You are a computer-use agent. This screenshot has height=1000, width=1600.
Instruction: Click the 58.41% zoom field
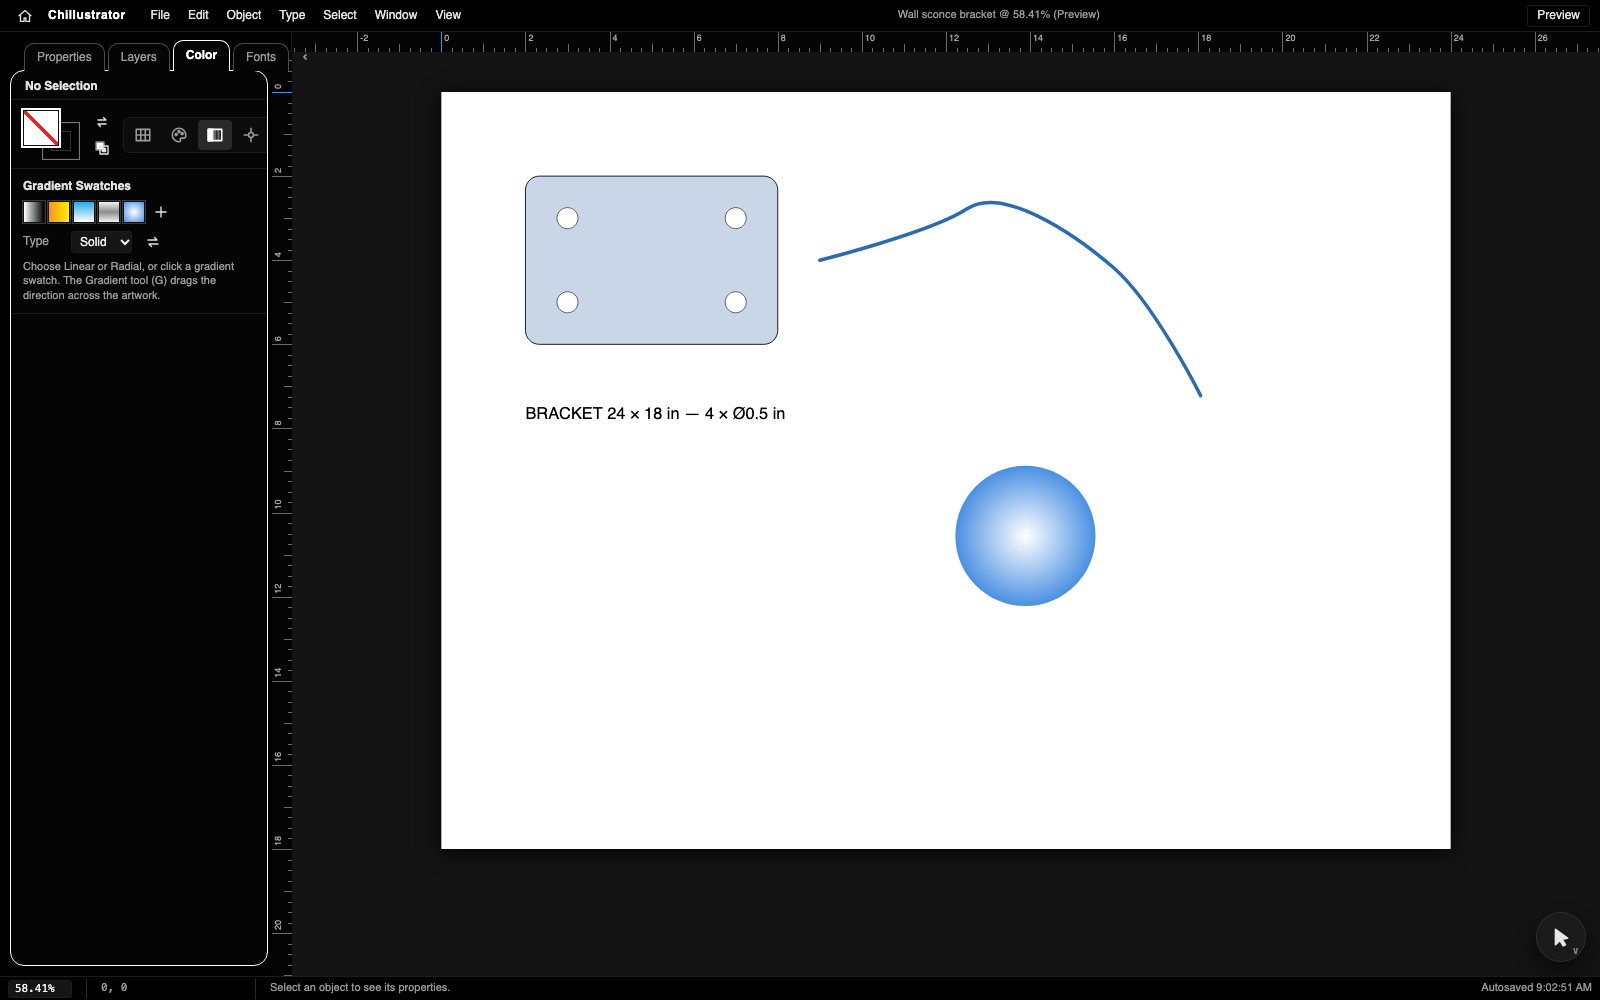point(41,988)
